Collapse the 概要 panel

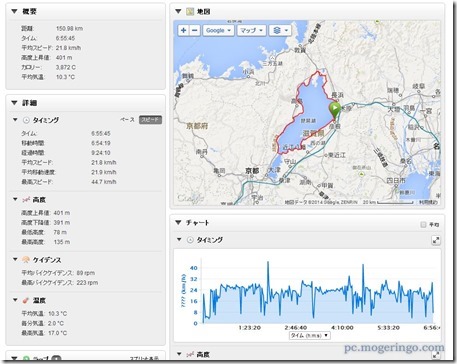pyautogui.click(x=14, y=12)
